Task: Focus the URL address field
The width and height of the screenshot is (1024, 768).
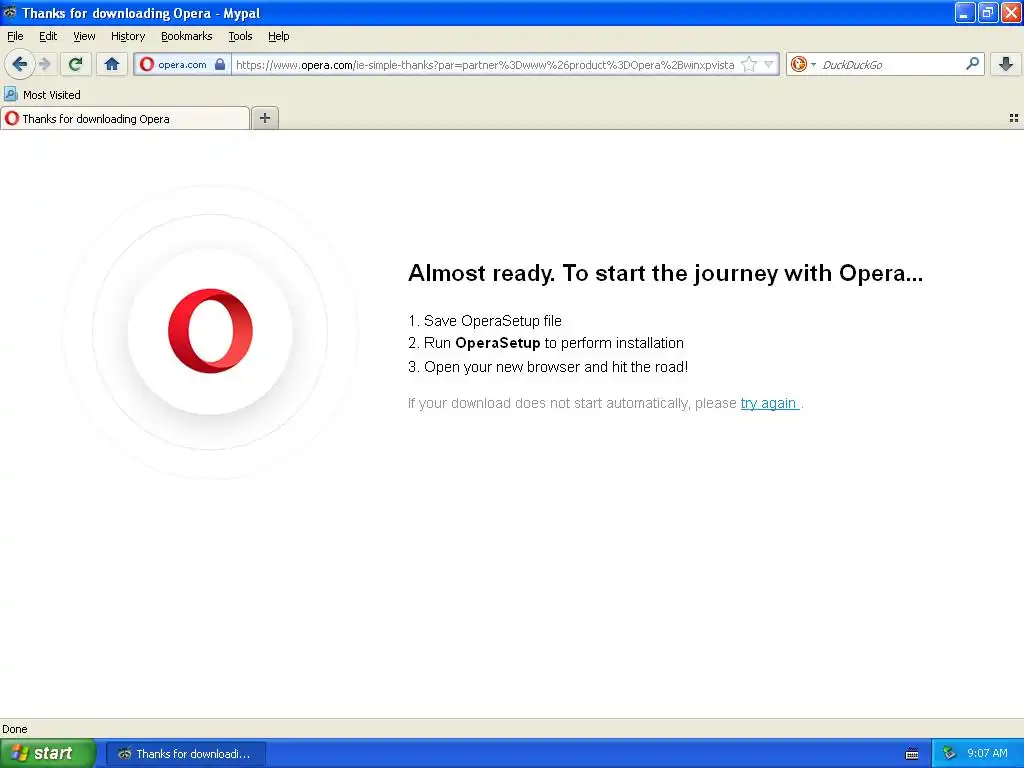Action: tap(485, 64)
